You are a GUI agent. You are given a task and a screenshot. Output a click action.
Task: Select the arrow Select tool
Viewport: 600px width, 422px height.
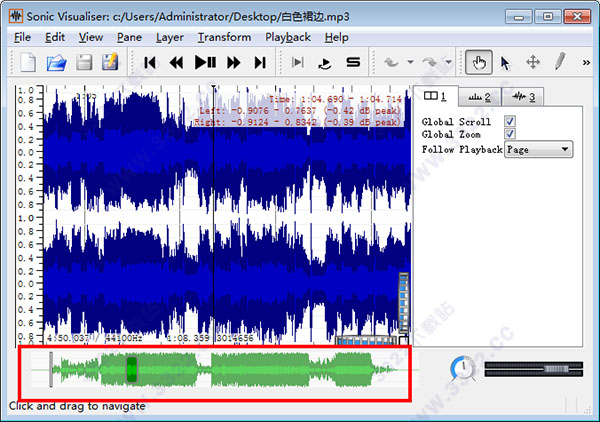click(505, 62)
